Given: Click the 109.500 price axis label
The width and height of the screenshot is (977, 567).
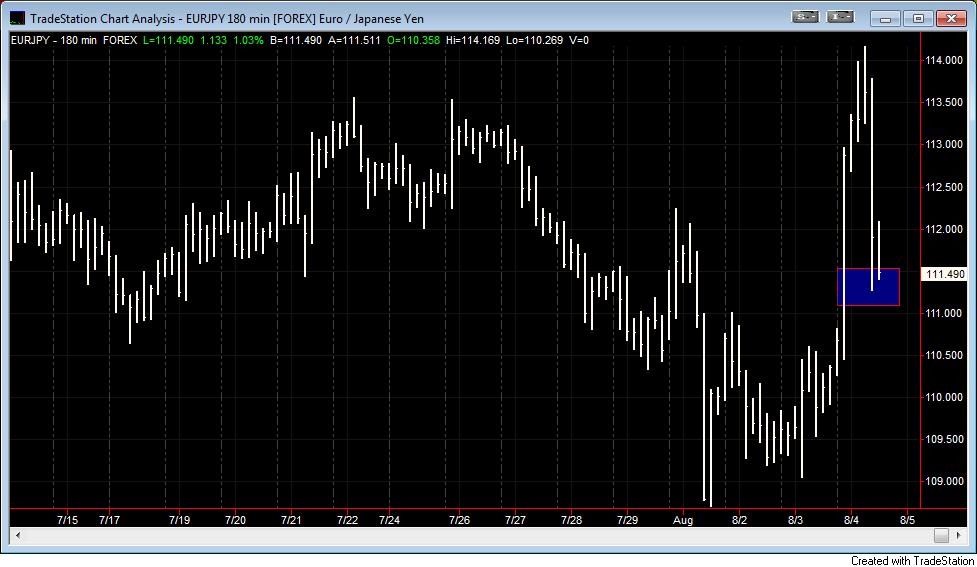Looking at the screenshot, I should (x=944, y=439).
